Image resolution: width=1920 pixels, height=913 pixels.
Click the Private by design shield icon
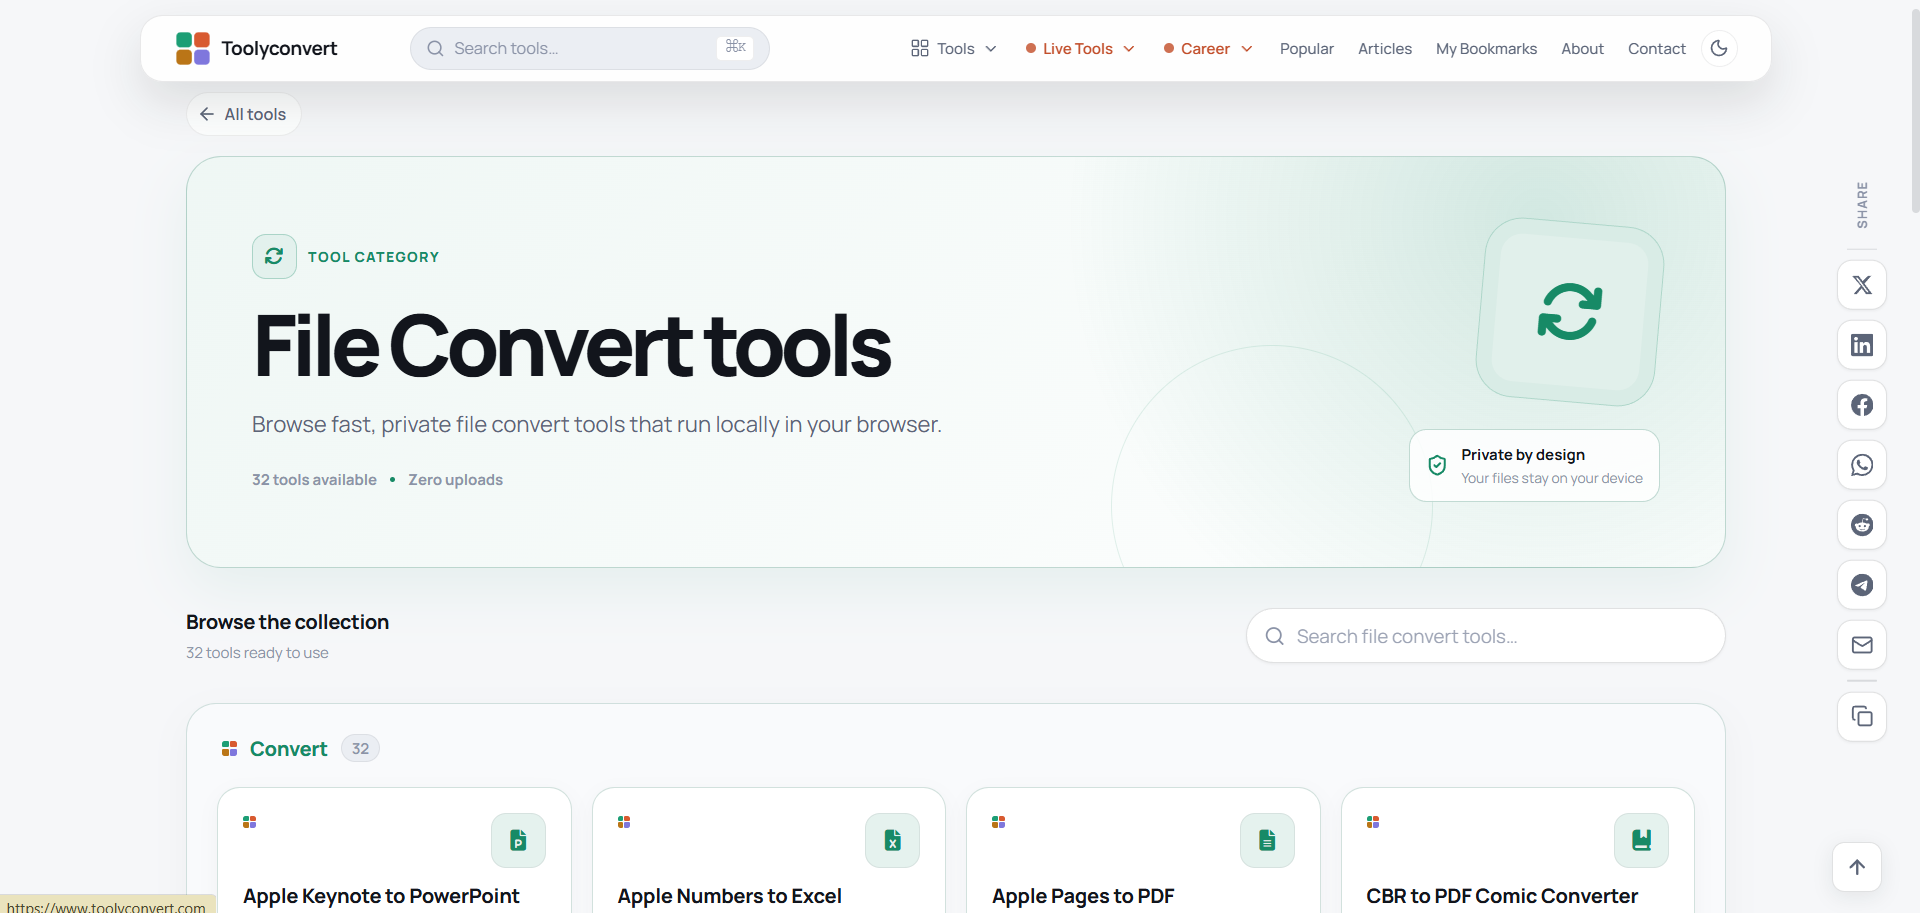pos(1437,465)
